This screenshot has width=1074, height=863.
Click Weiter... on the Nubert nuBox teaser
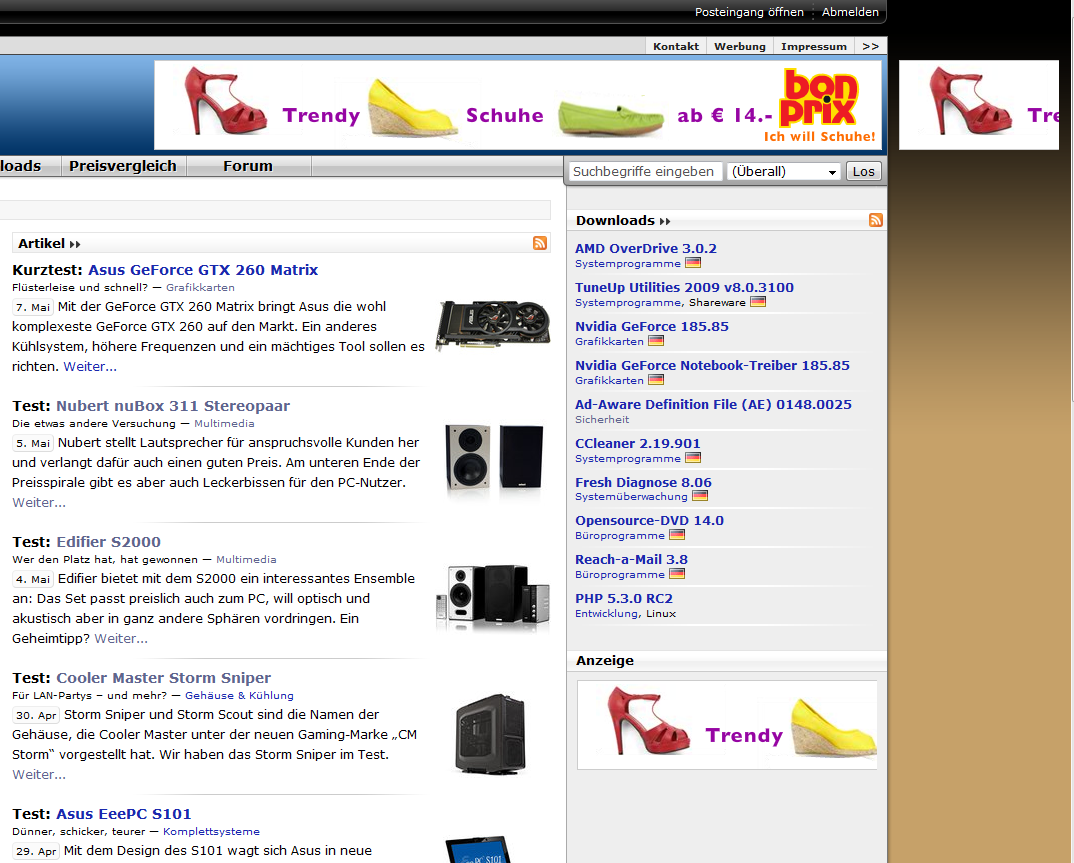pos(39,503)
